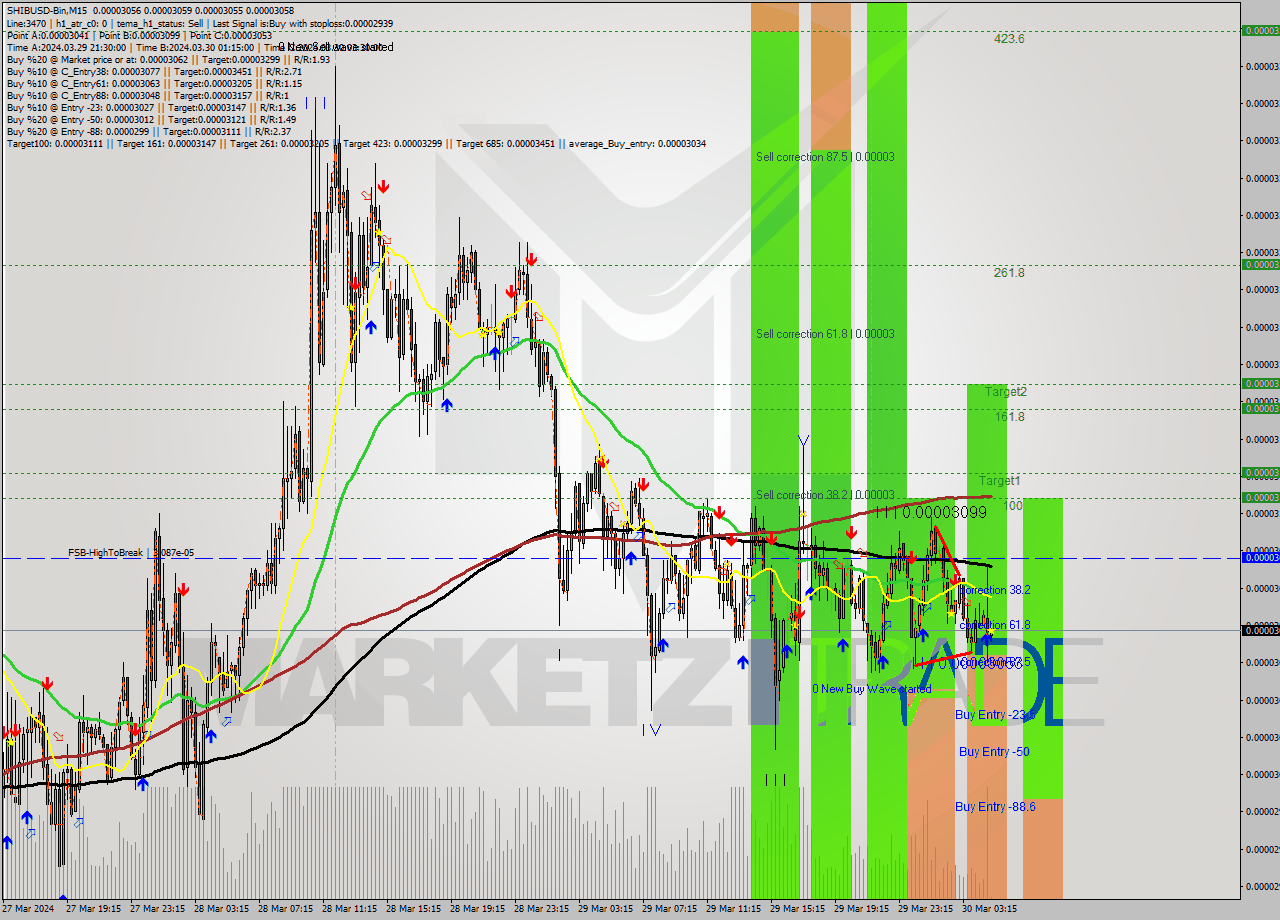
Task: Select the 'Buy Entry -50' label
Action: coord(994,752)
